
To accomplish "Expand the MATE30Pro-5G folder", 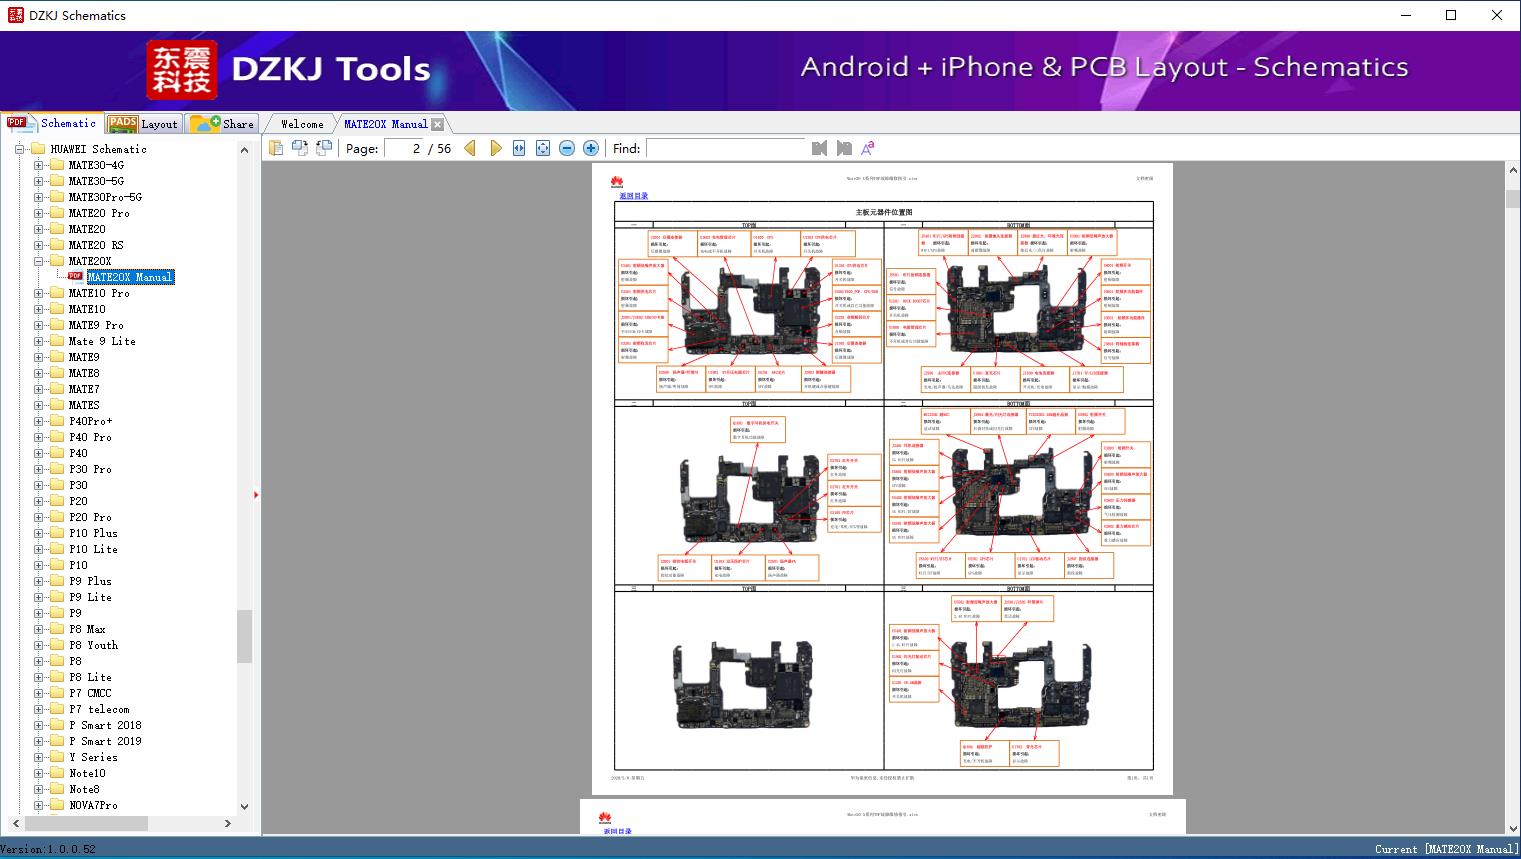I will coord(38,197).
